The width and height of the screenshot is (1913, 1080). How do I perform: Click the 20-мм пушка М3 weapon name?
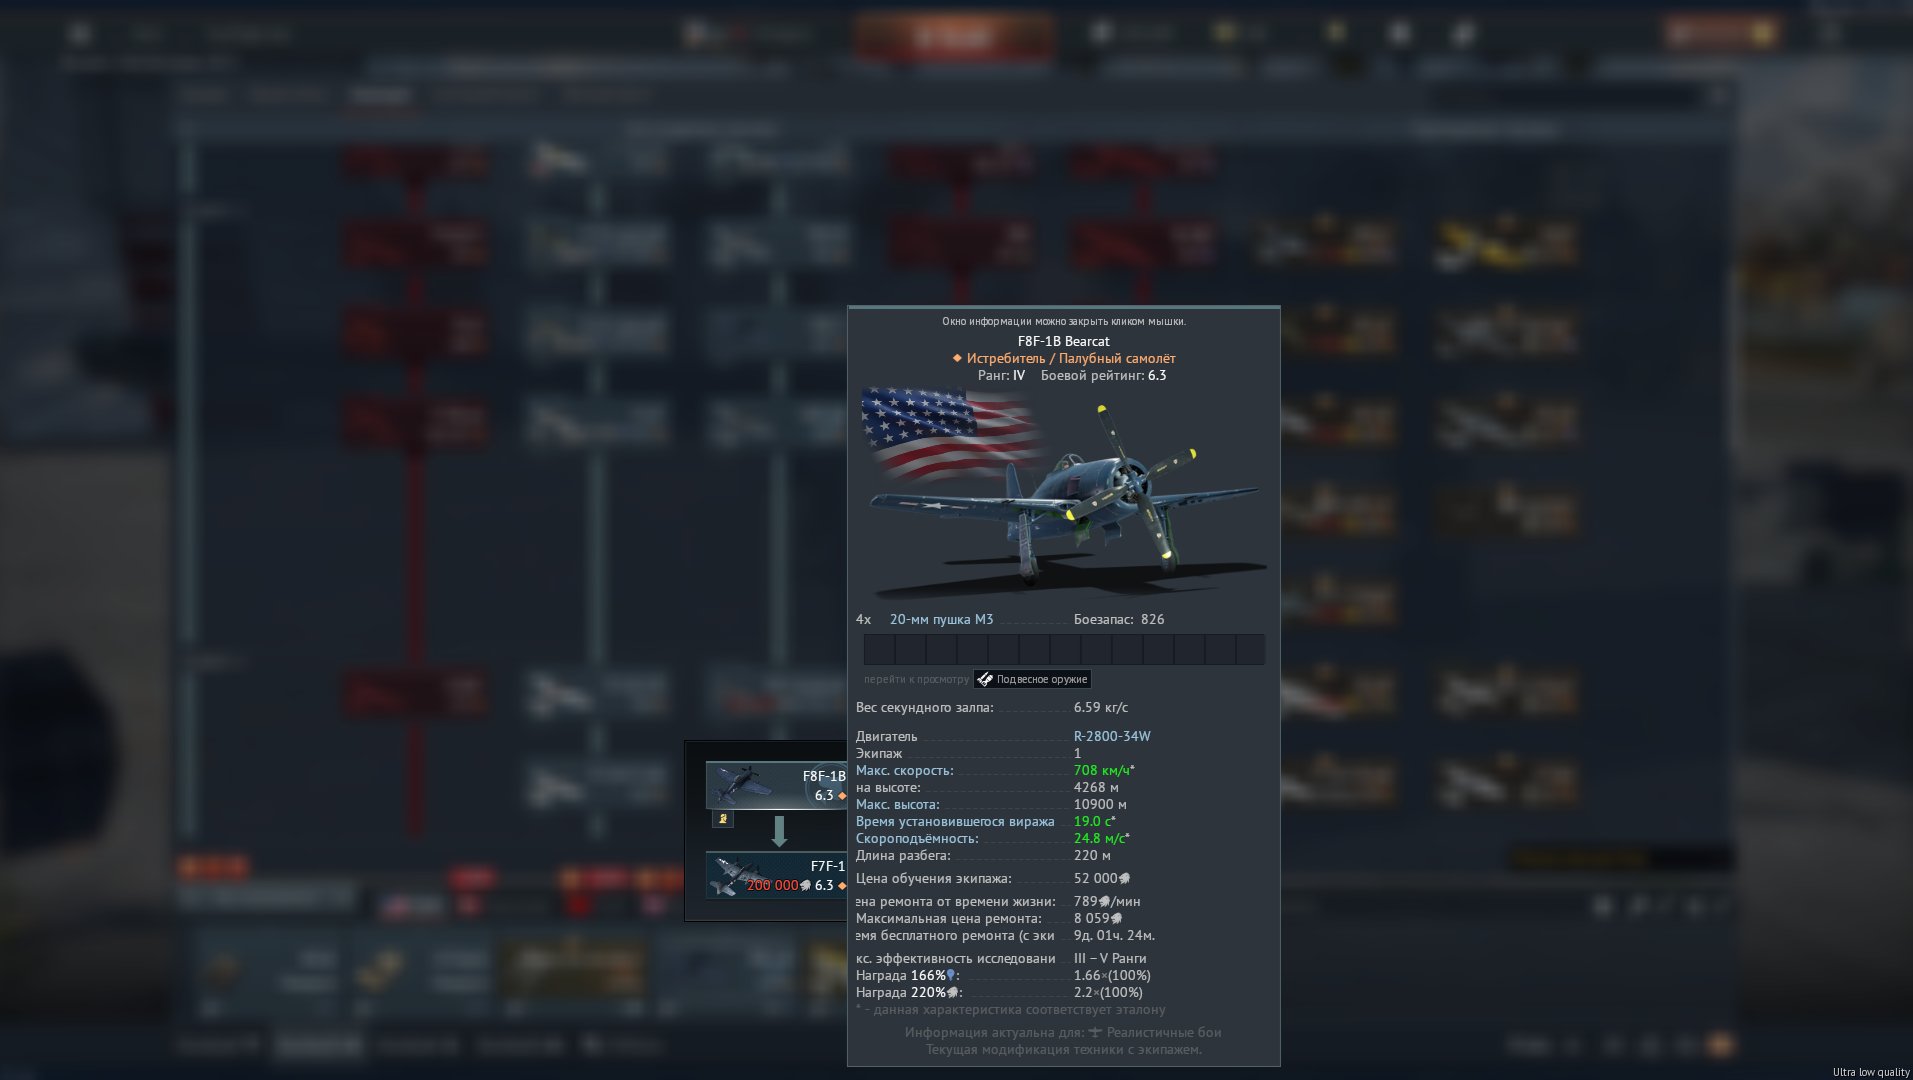[x=941, y=619]
